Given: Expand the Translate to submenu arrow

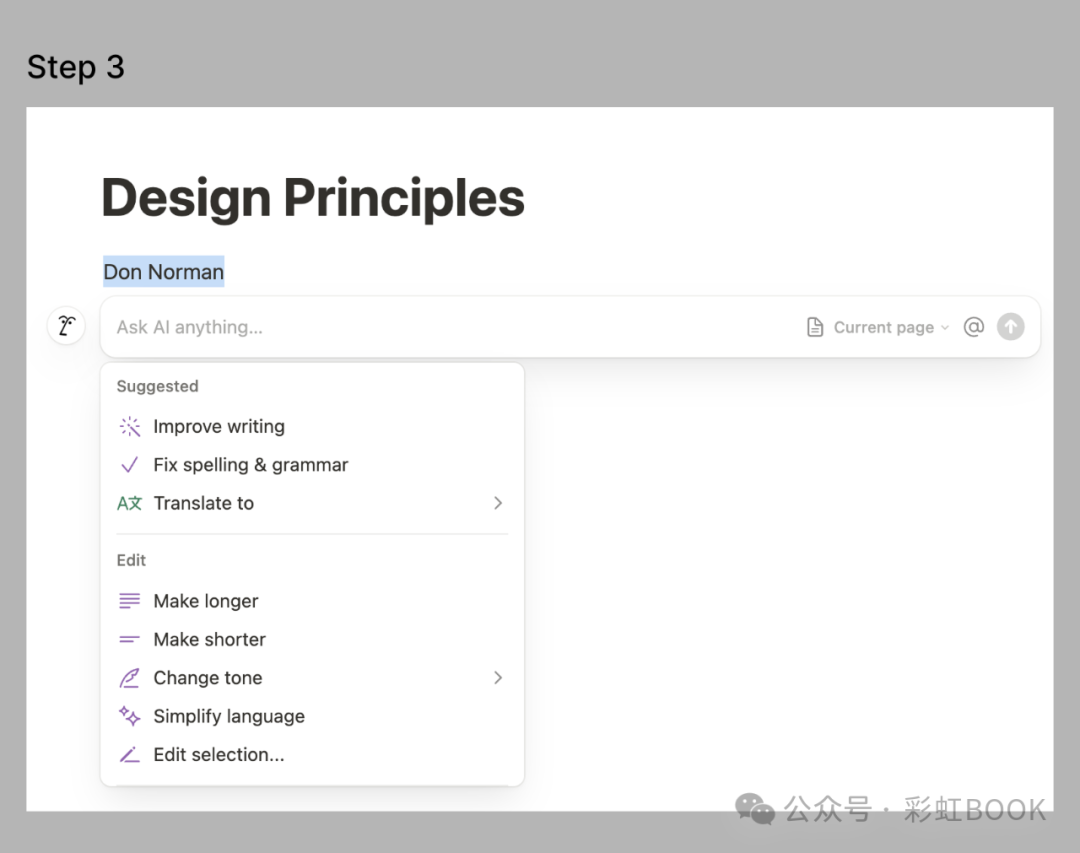Looking at the screenshot, I should coord(498,503).
